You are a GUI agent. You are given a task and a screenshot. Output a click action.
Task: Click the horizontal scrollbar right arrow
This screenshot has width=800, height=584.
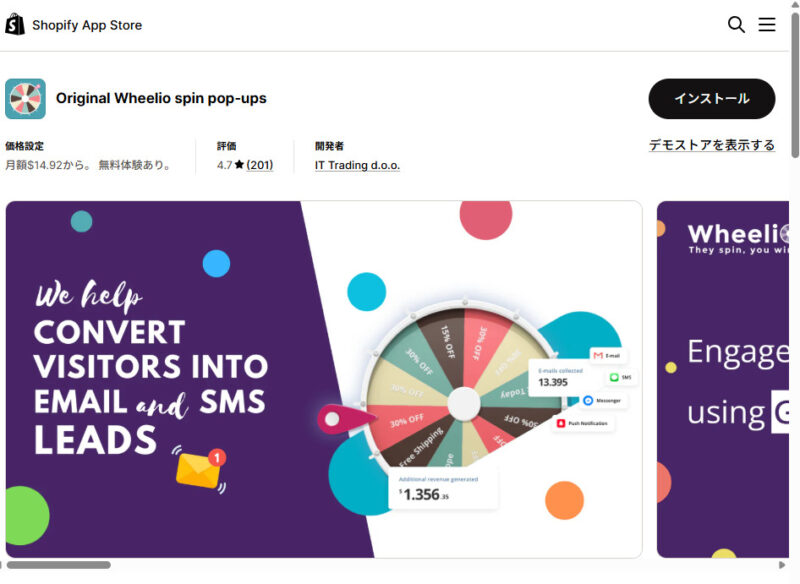click(782, 565)
